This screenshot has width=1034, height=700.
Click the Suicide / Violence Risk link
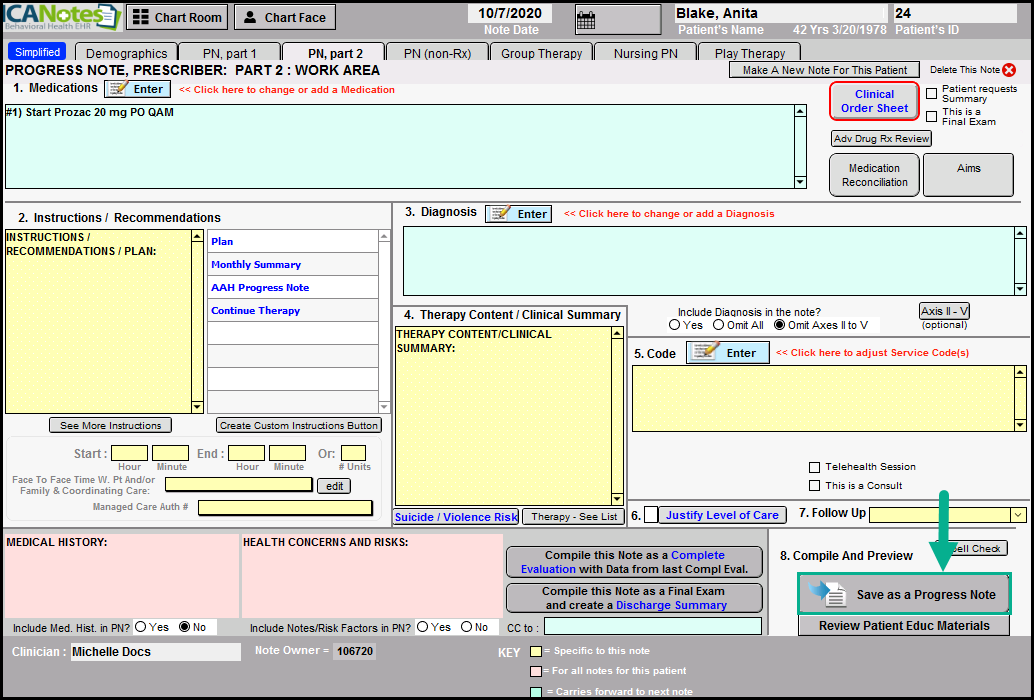coord(456,517)
